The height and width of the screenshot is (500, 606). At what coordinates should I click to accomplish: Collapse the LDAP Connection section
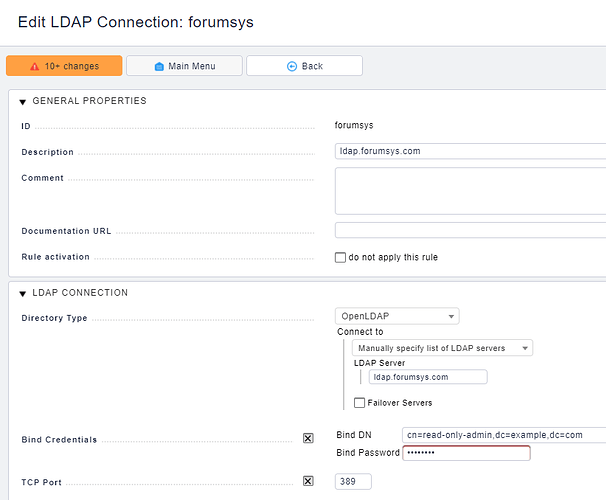(x=22, y=294)
